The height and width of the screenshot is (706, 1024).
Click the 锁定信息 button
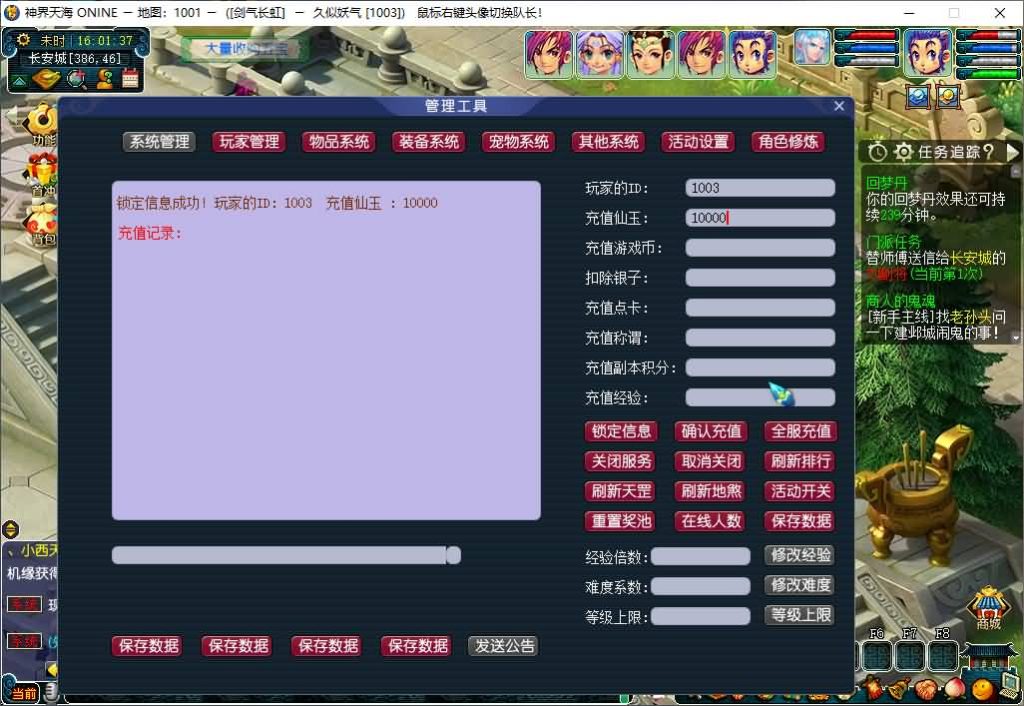tap(621, 431)
